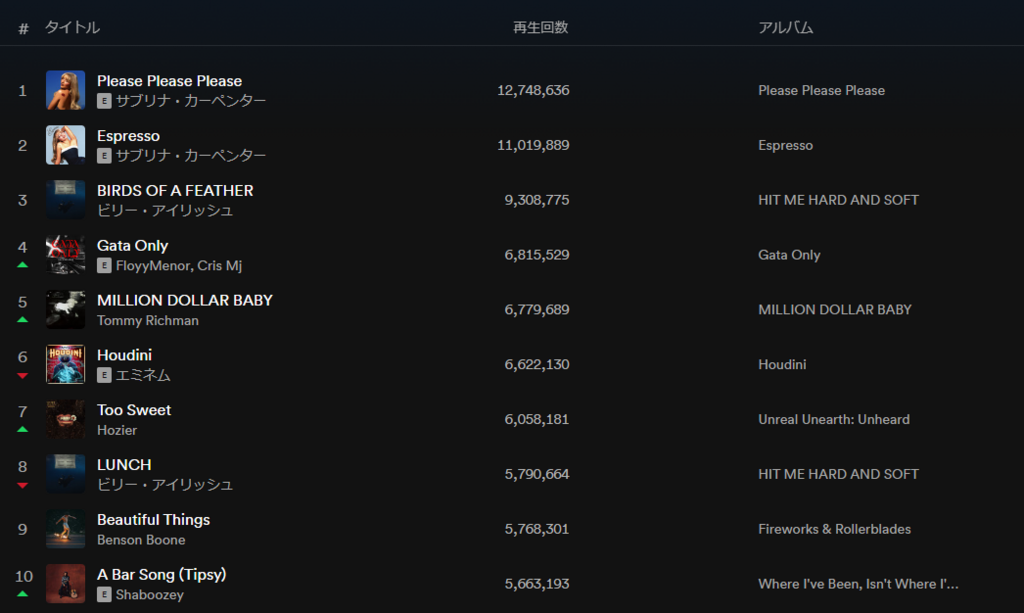Viewport: 1024px width, 613px height.
Task: Open artist Benson Boone
Action: point(141,540)
